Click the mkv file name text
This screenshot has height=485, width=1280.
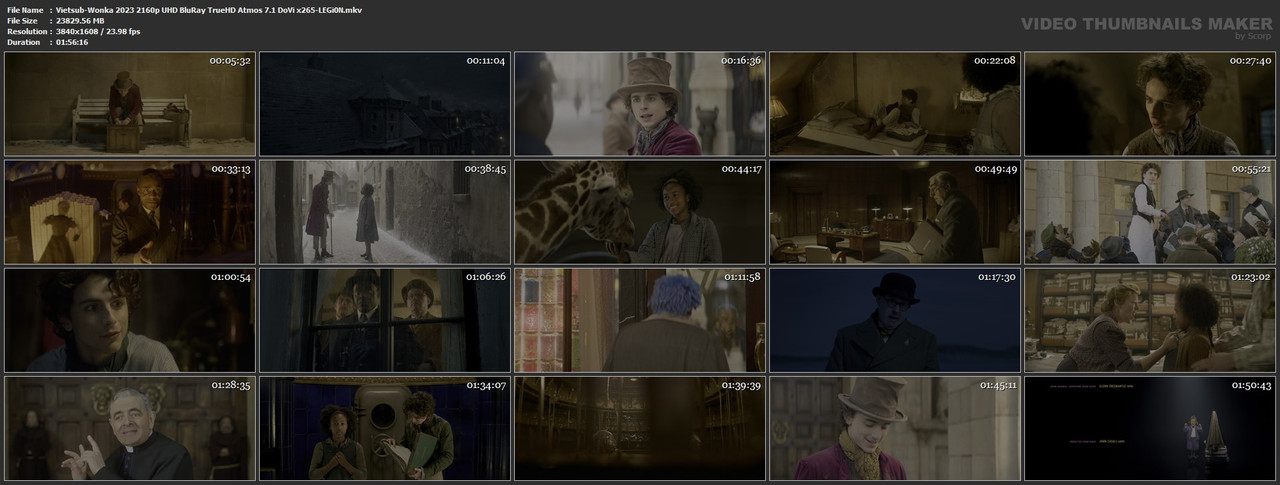click(209, 9)
